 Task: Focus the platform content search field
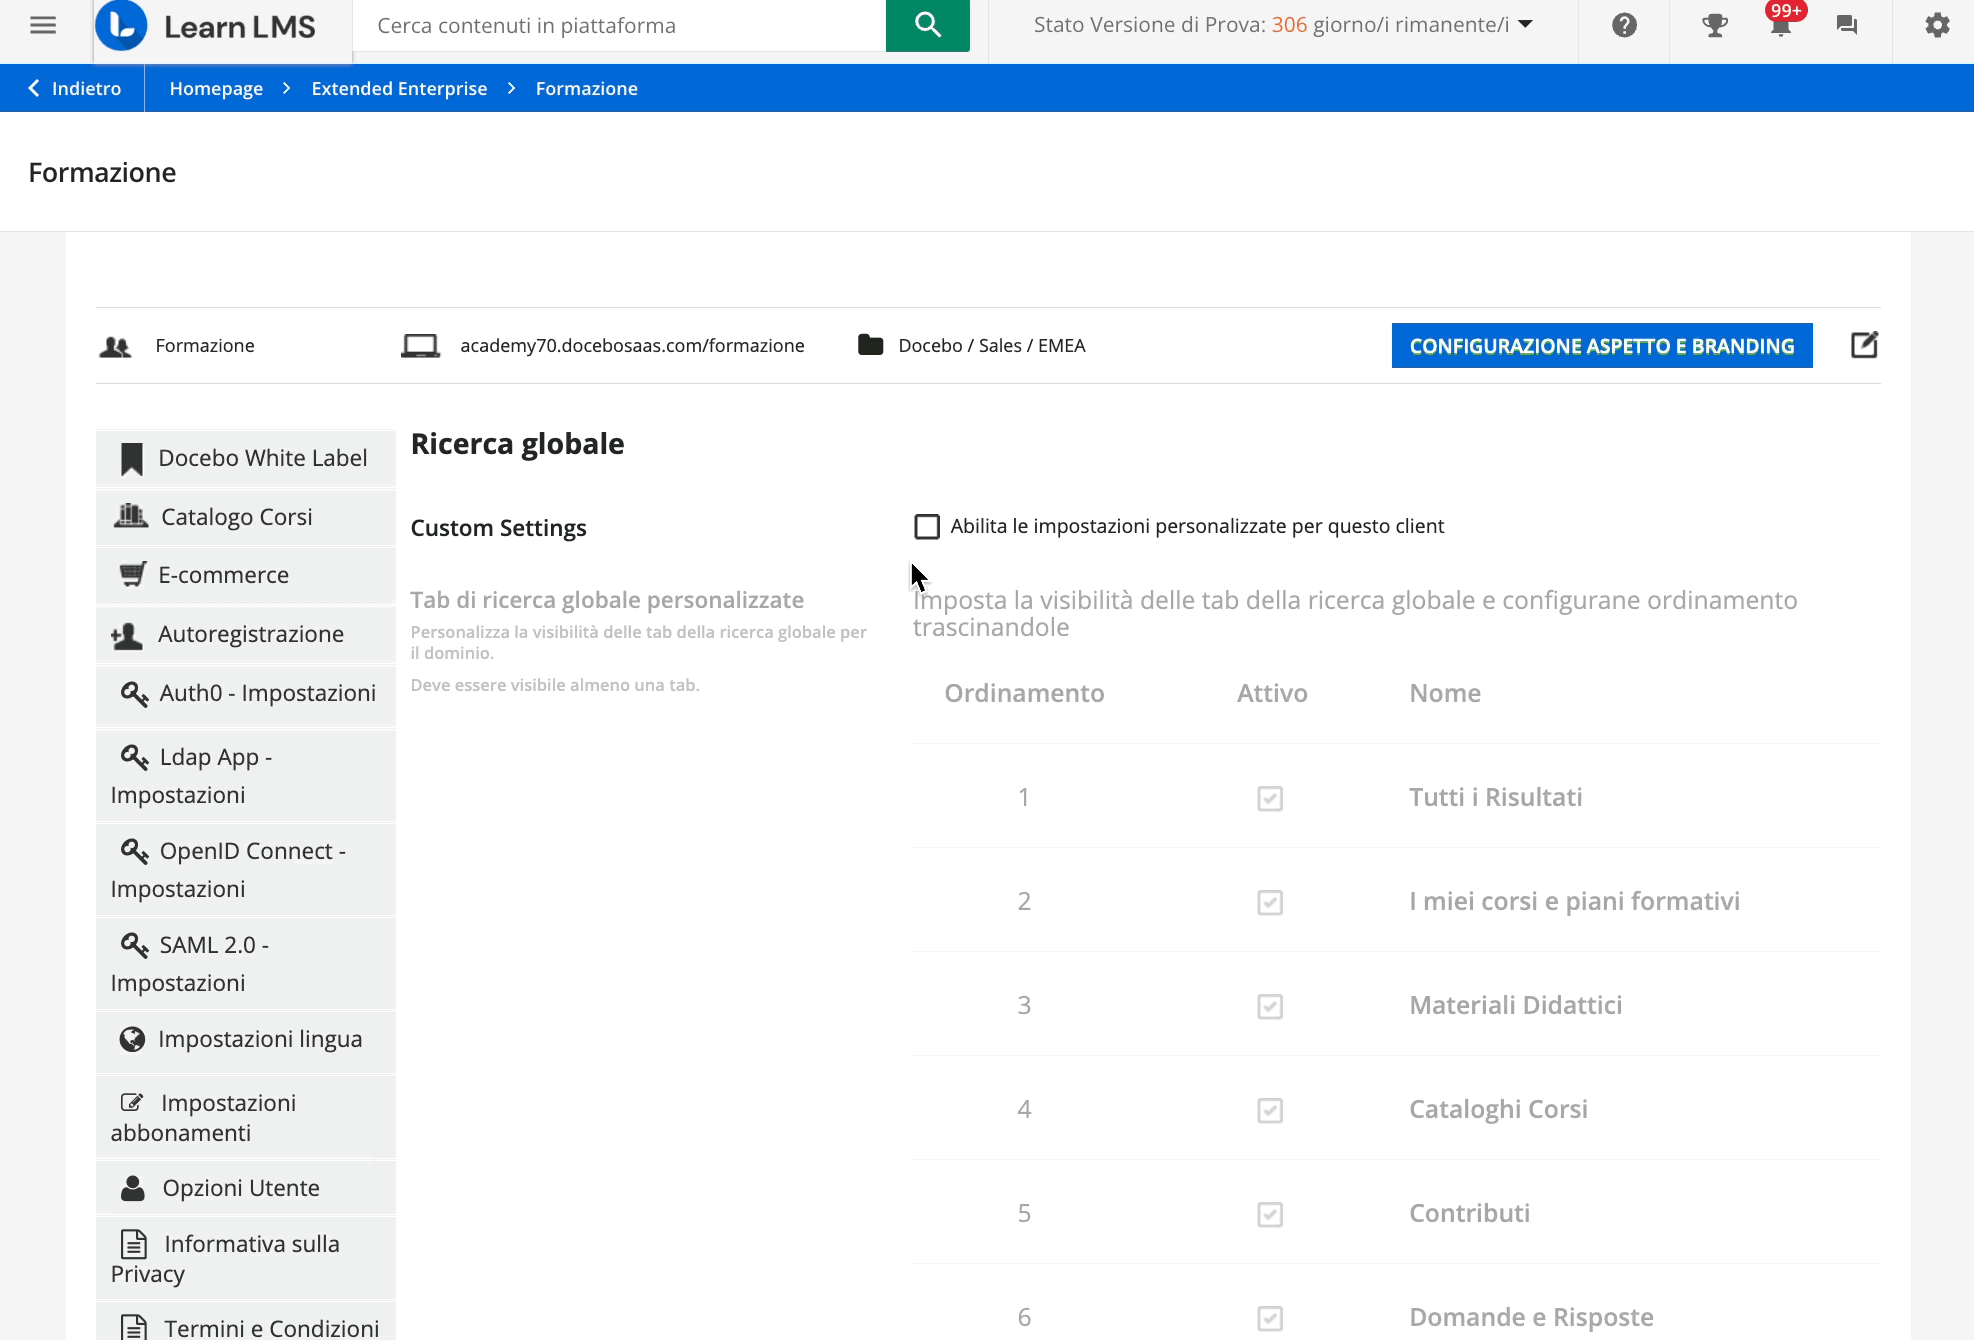[x=620, y=26]
